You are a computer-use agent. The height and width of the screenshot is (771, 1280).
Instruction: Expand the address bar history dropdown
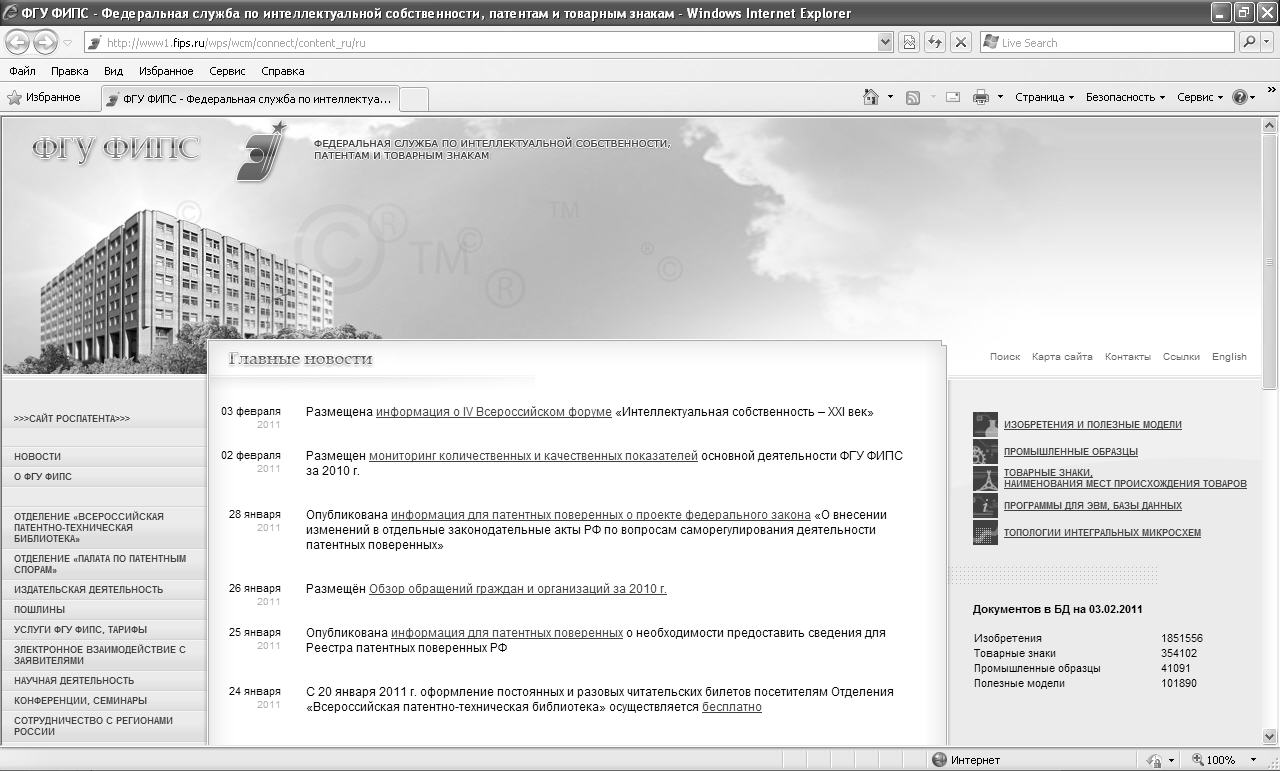coord(885,43)
